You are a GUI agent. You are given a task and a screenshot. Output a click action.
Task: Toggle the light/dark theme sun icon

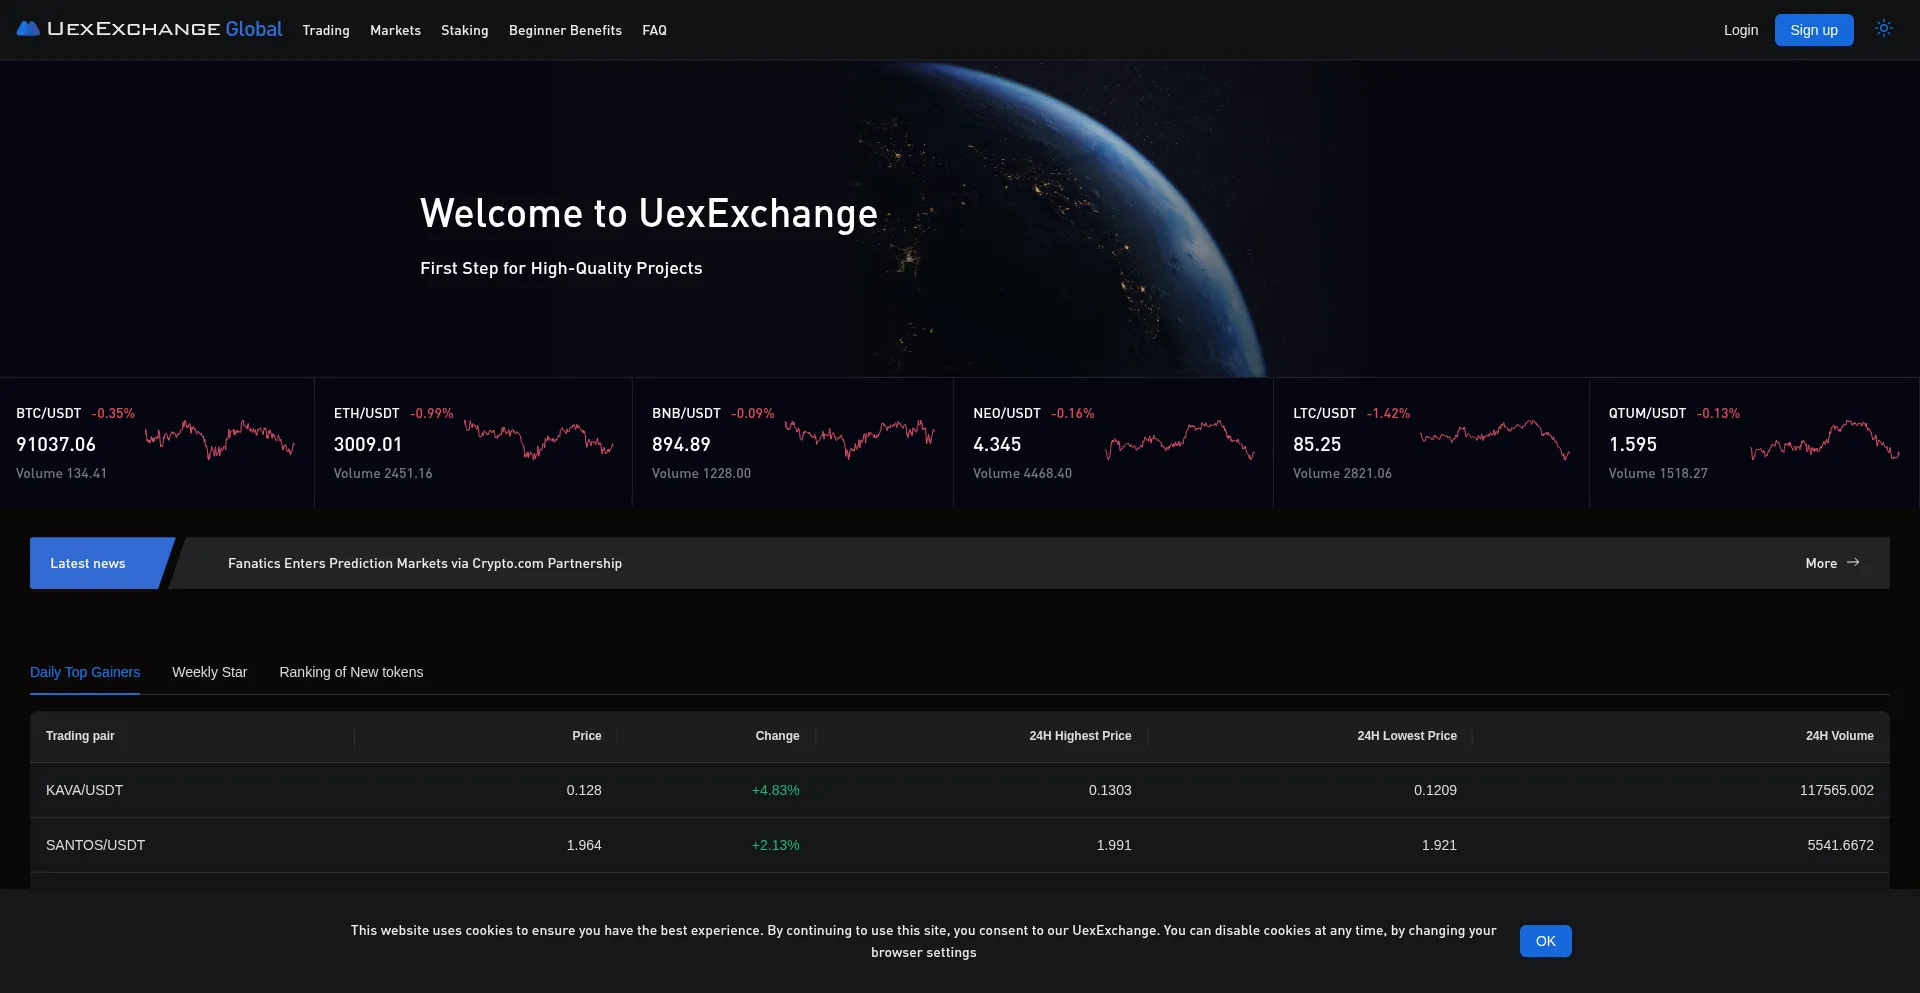click(x=1883, y=29)
